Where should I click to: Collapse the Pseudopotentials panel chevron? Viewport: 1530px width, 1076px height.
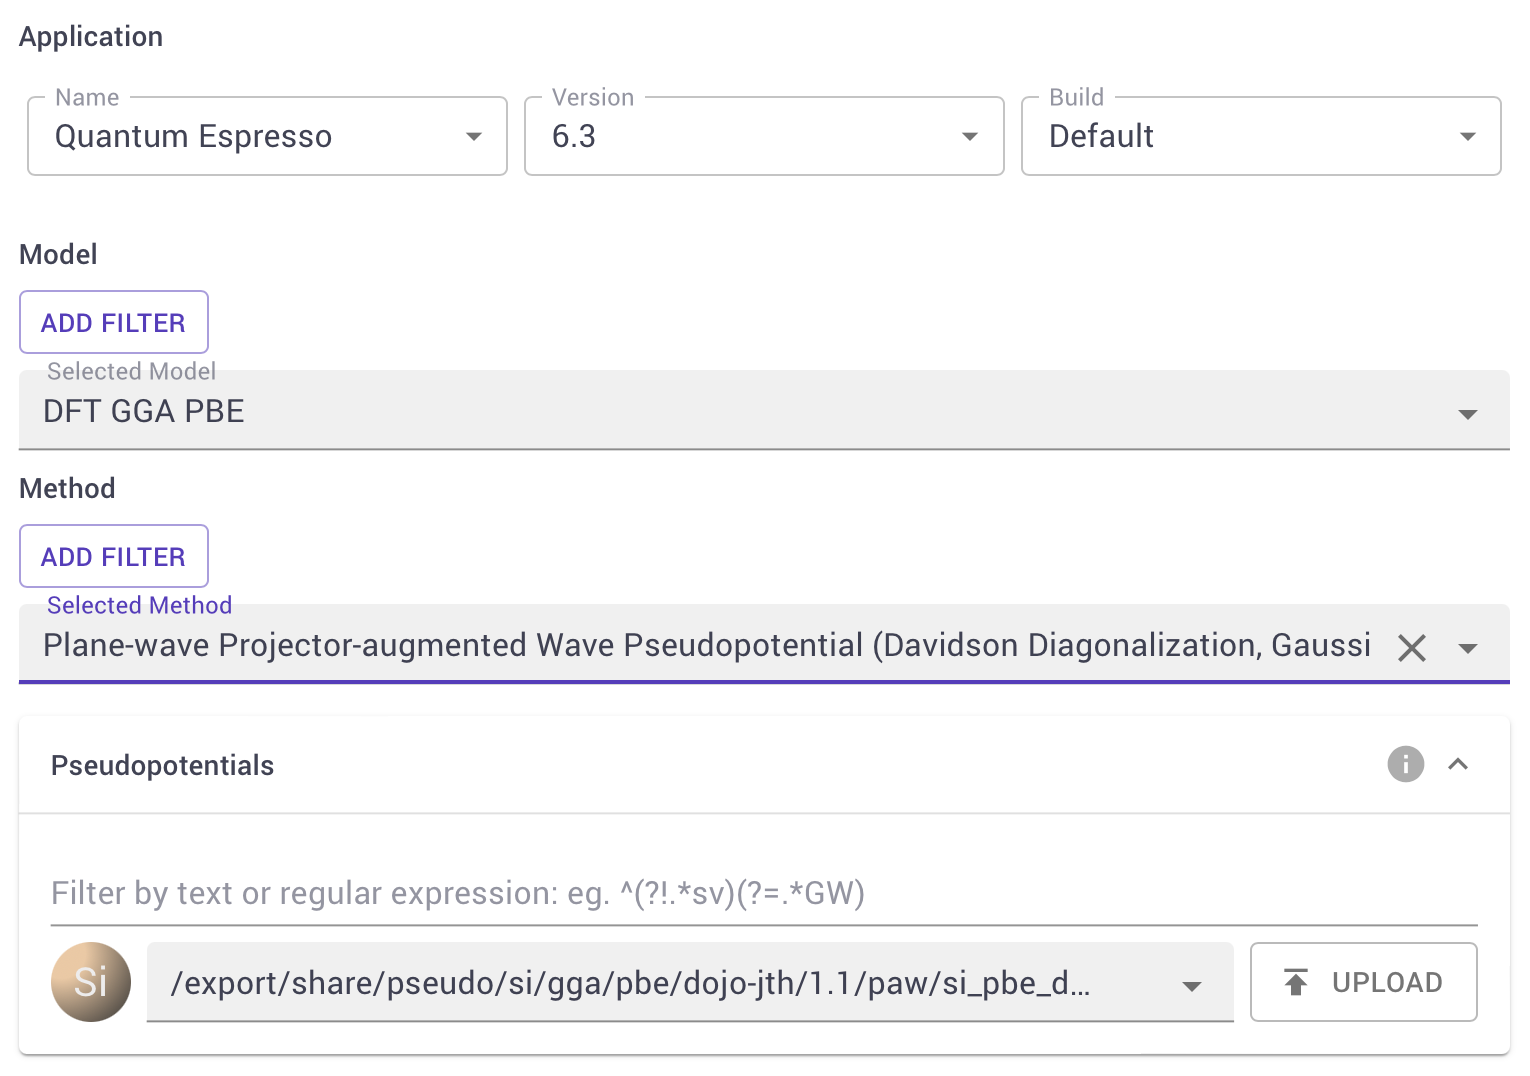tap(1458, 764)
